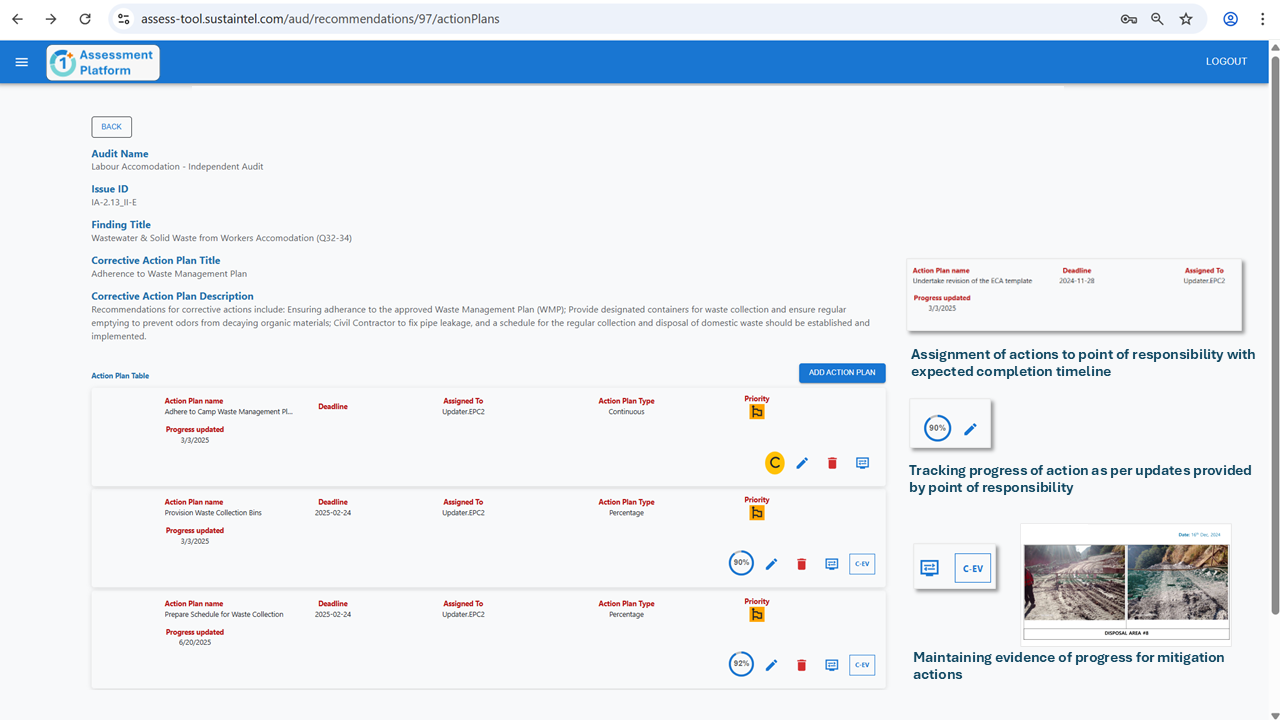Edit the Provision Waste Collection Bins plan
The width and height of the screenshot is (1280, 720).
click(x=771, y=564)
